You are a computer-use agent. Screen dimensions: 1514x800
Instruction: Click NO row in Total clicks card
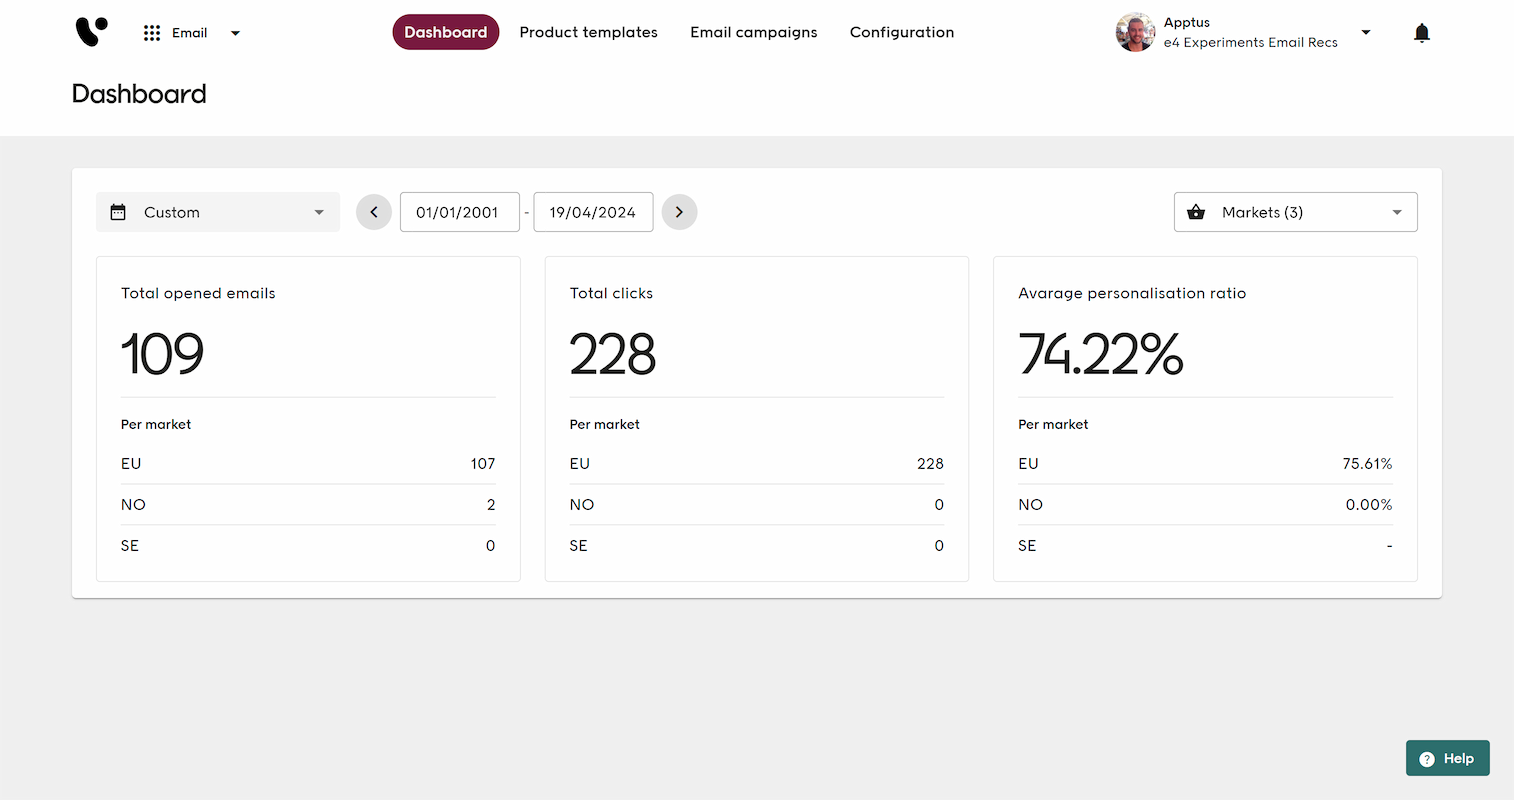(757, 505)
